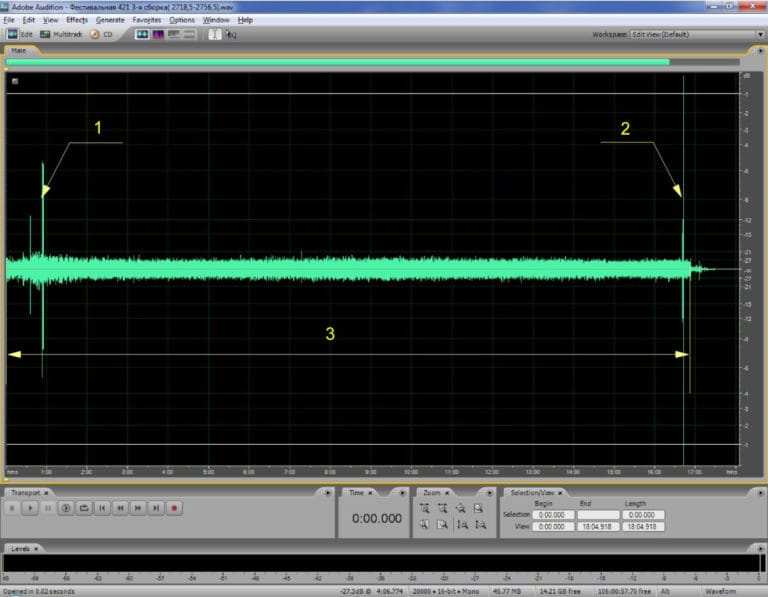Close the Levels panel tab

coord(36,549)
